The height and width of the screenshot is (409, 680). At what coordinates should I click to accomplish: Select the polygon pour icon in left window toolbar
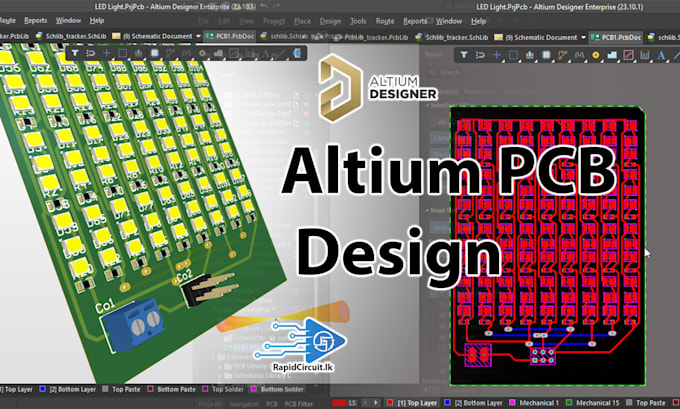click(x=218, y=53)
